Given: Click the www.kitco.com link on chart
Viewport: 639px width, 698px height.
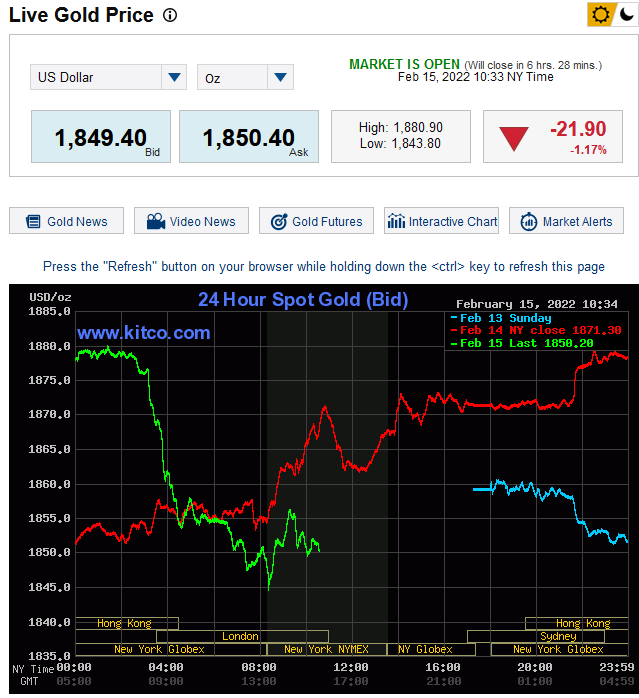Looking at the screenshot, I should point(143,333).
